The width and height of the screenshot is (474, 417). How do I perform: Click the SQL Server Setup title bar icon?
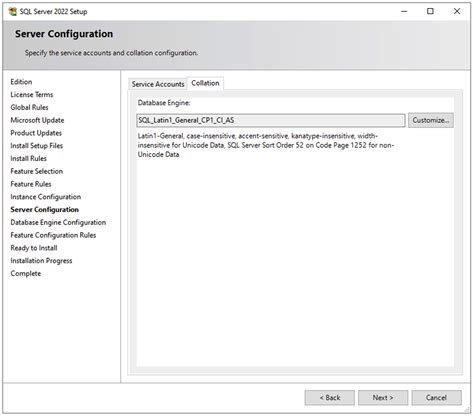tap(13, 11)
